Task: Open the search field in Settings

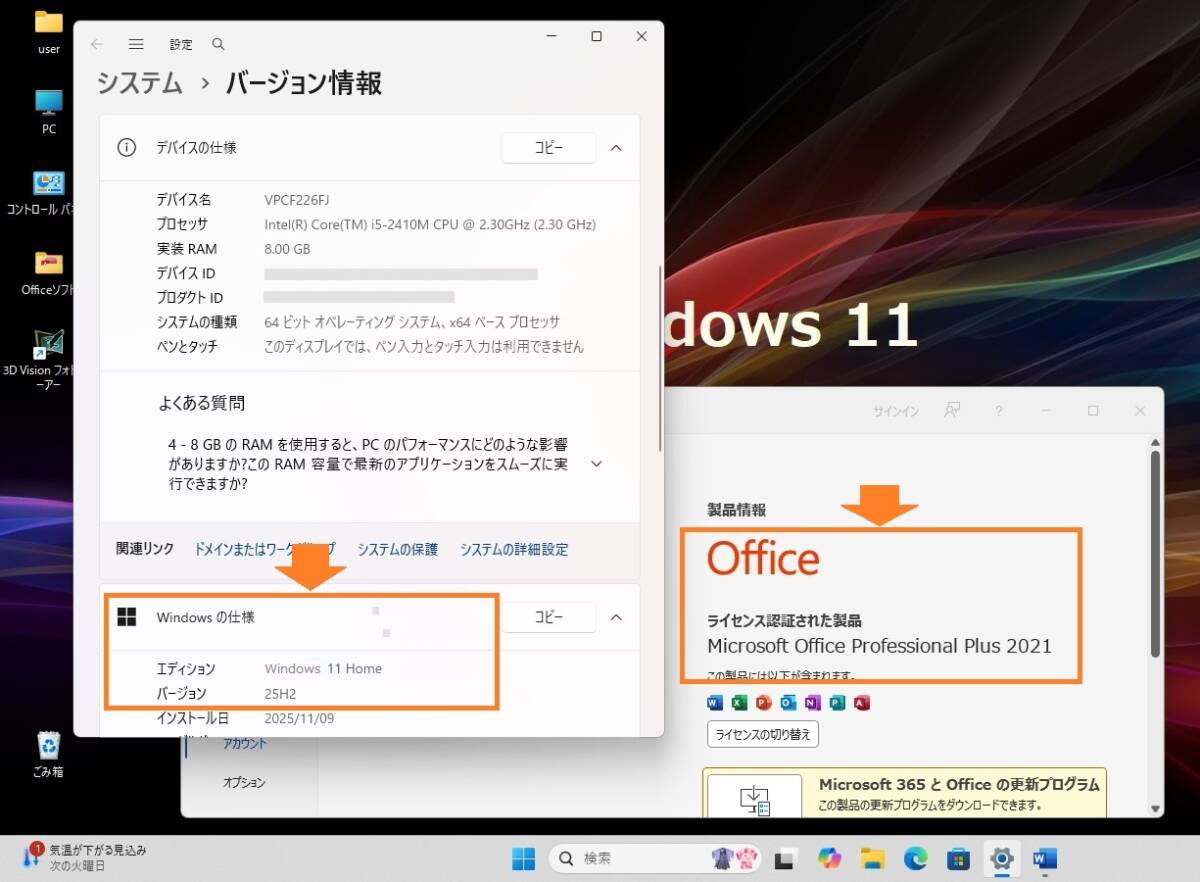Action: pyautogui.click(x=218, y=44)
